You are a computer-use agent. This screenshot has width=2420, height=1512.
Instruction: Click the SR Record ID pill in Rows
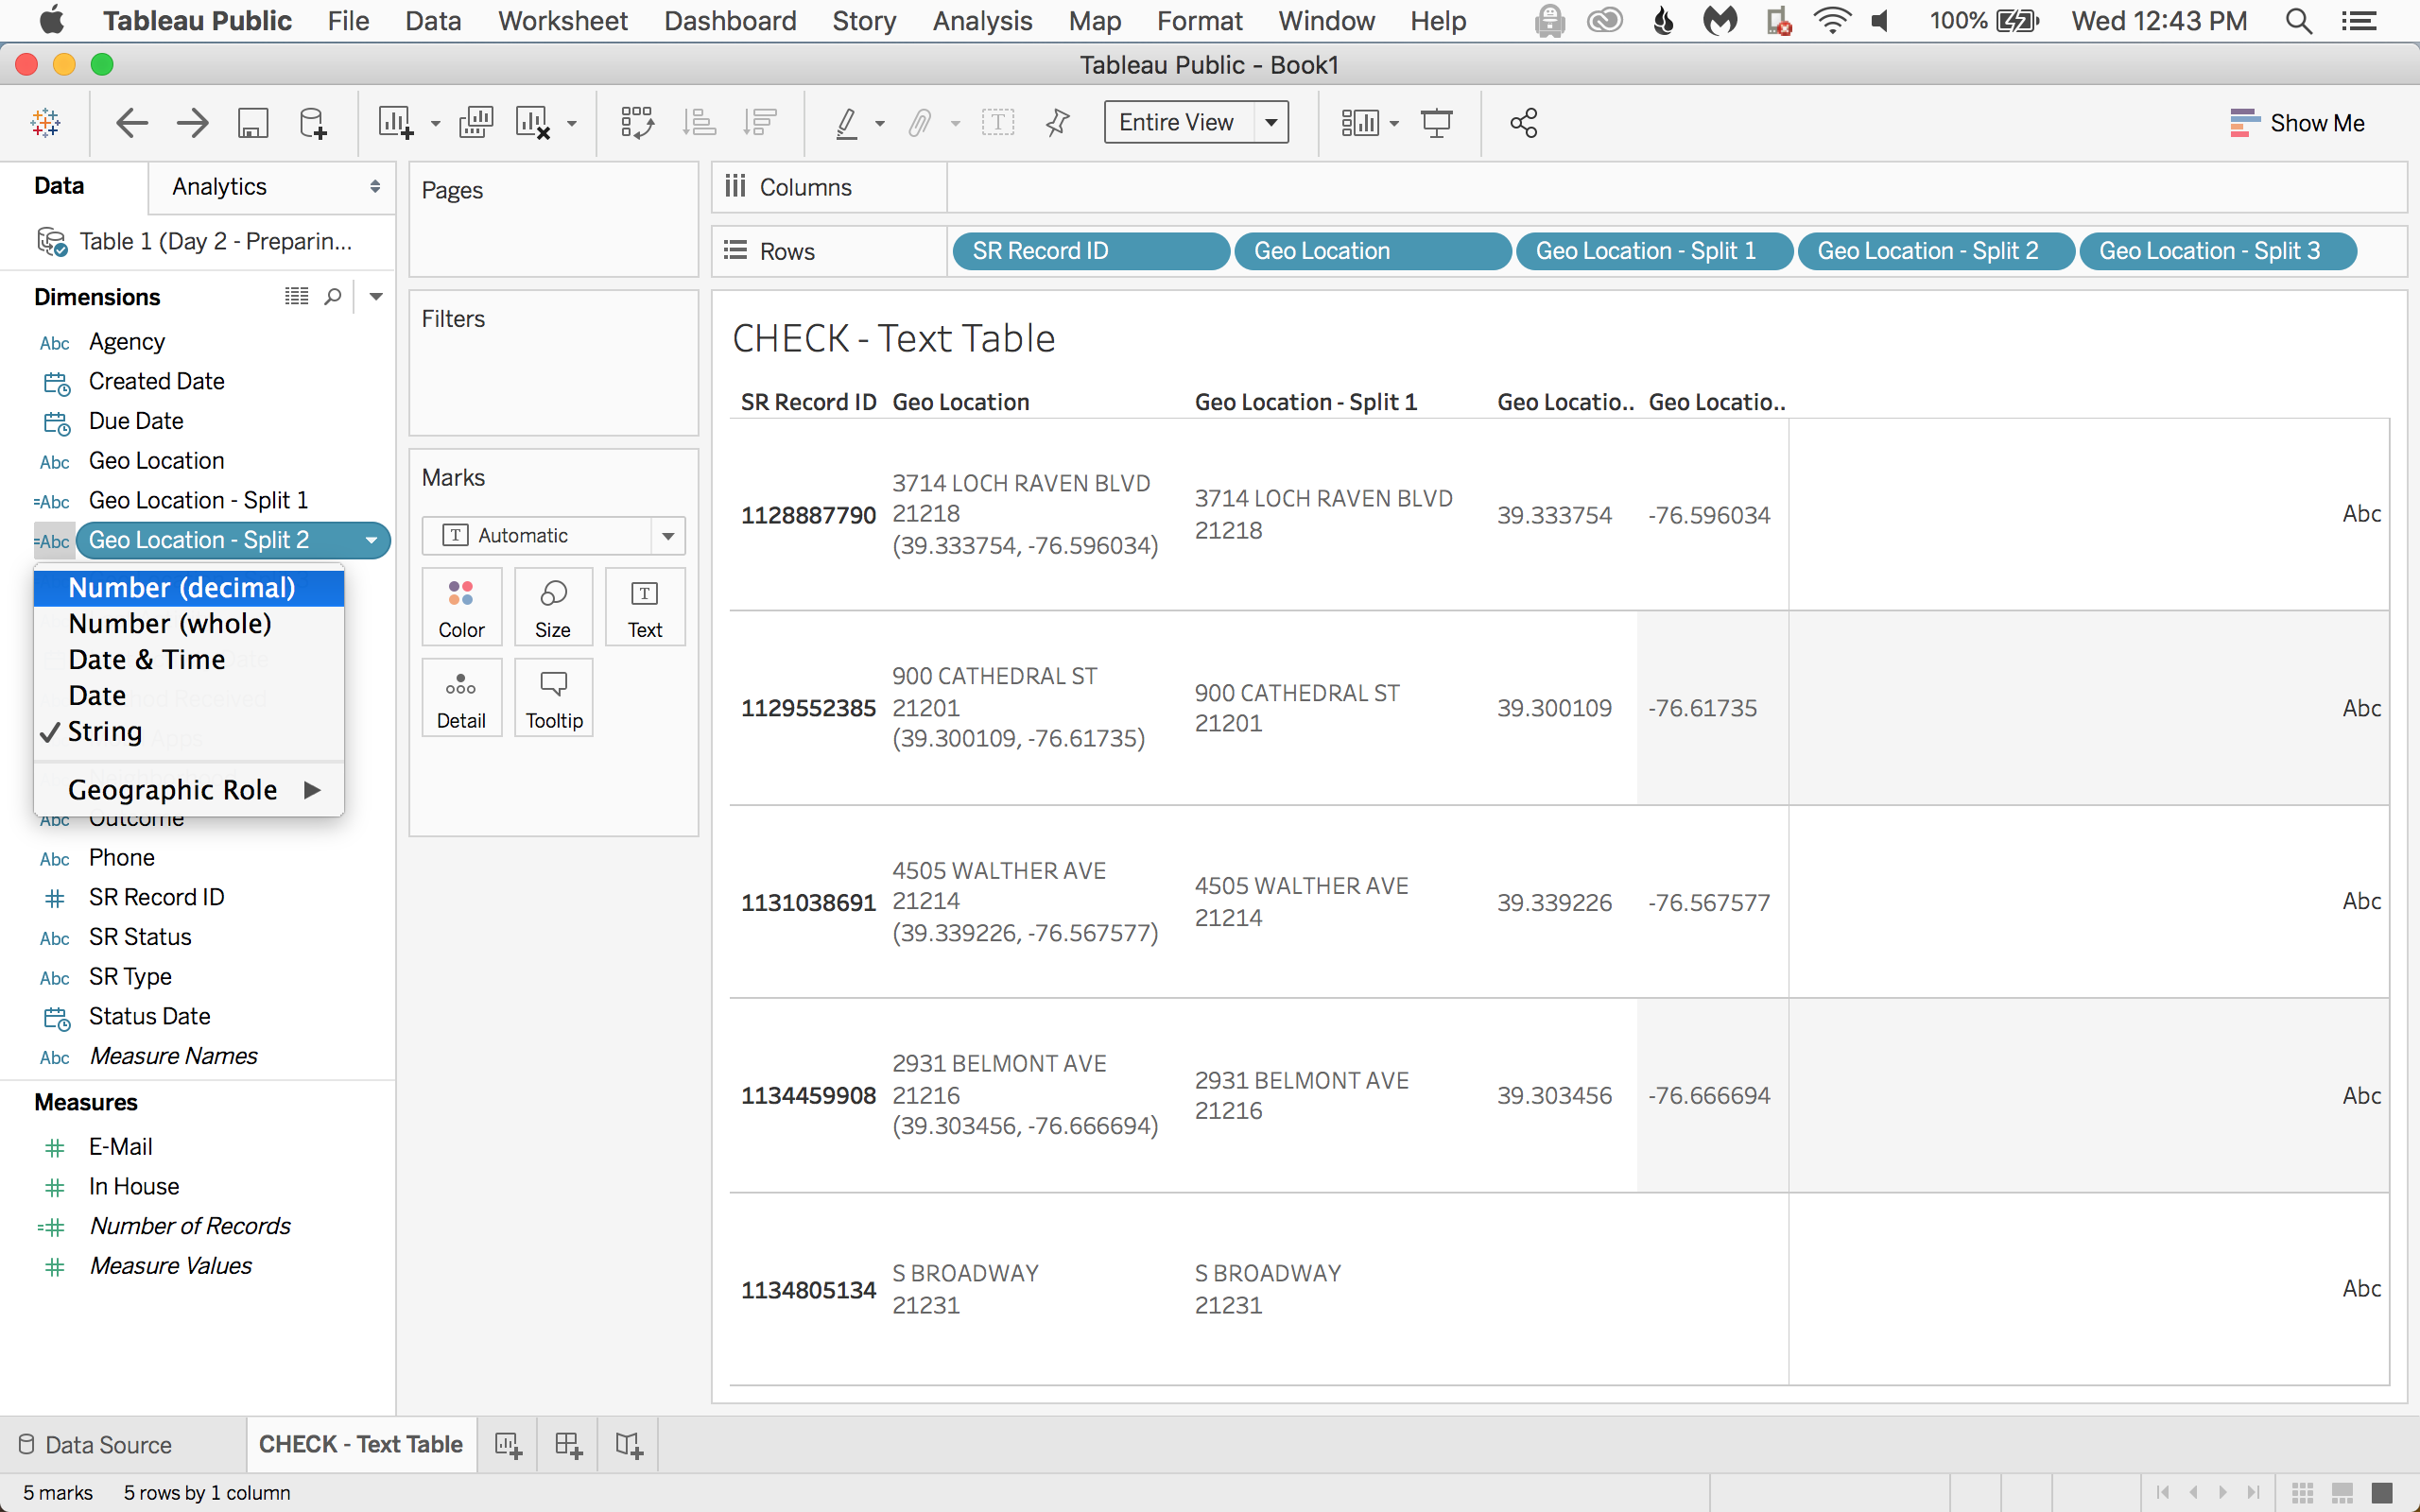click(x=1090, y=251)
